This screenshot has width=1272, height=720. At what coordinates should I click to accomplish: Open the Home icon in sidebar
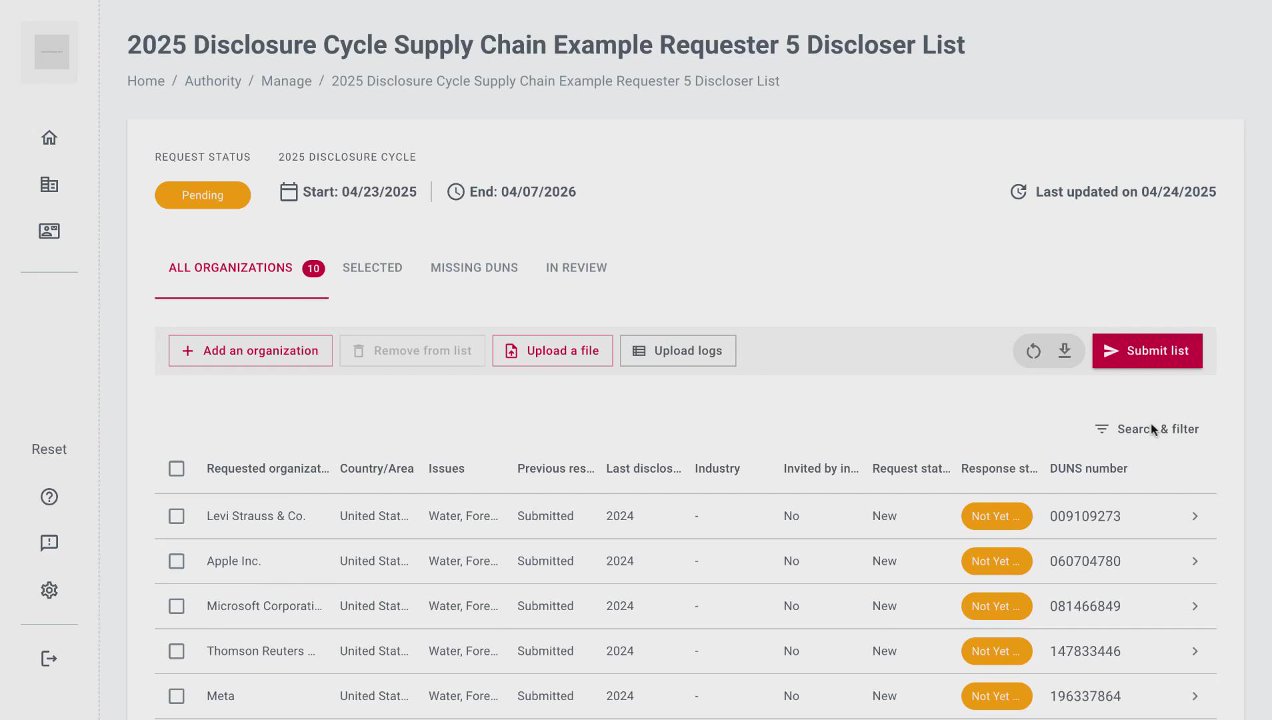tap(49, 138)
